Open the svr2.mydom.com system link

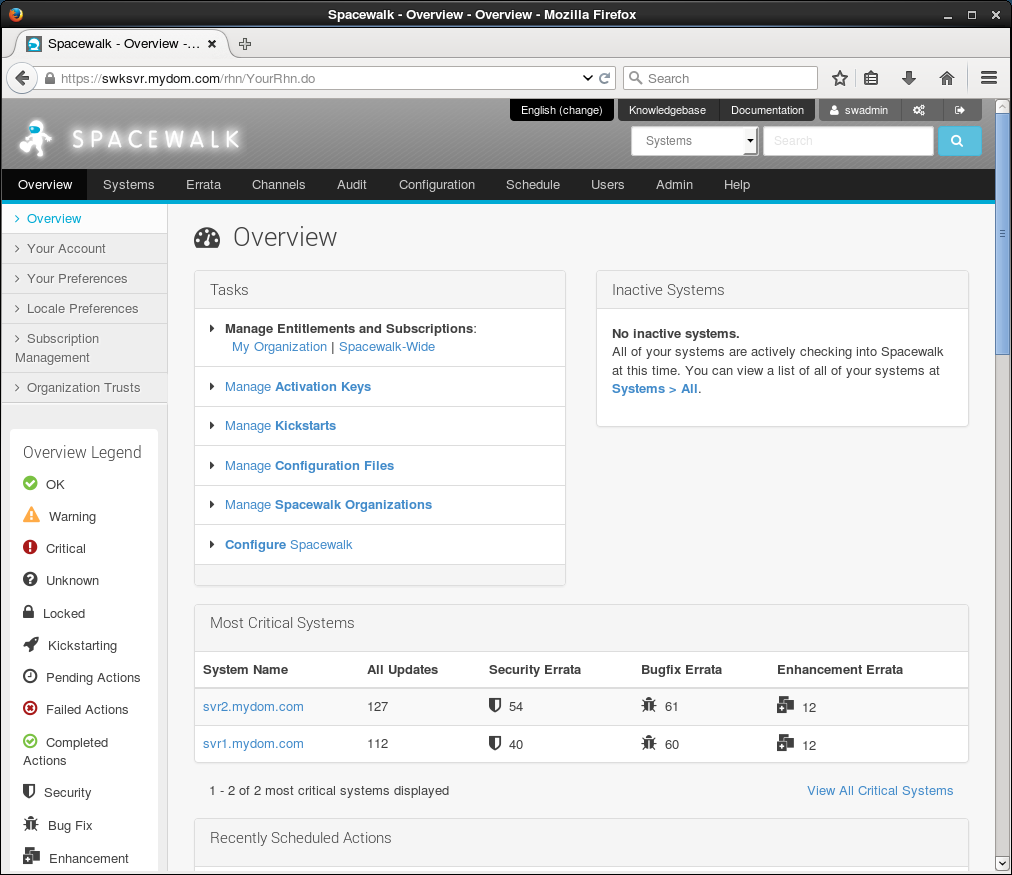click(x=253, y=707)
